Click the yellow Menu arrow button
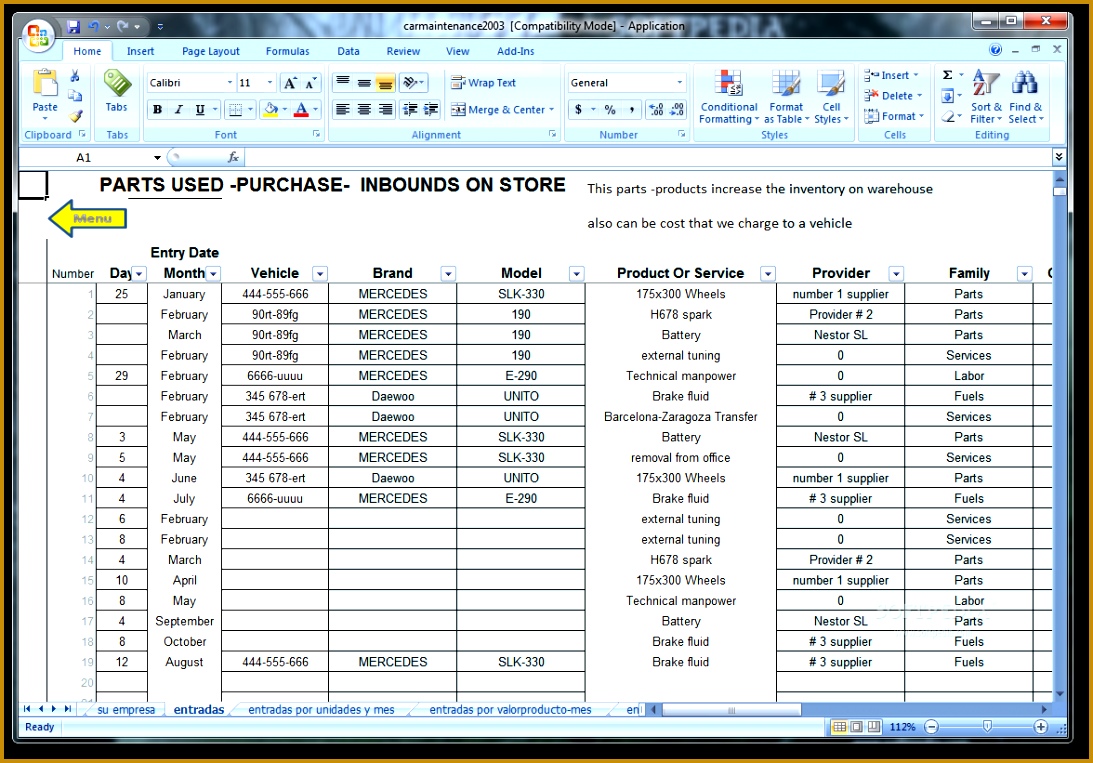1093x763 pixels. 88,219
